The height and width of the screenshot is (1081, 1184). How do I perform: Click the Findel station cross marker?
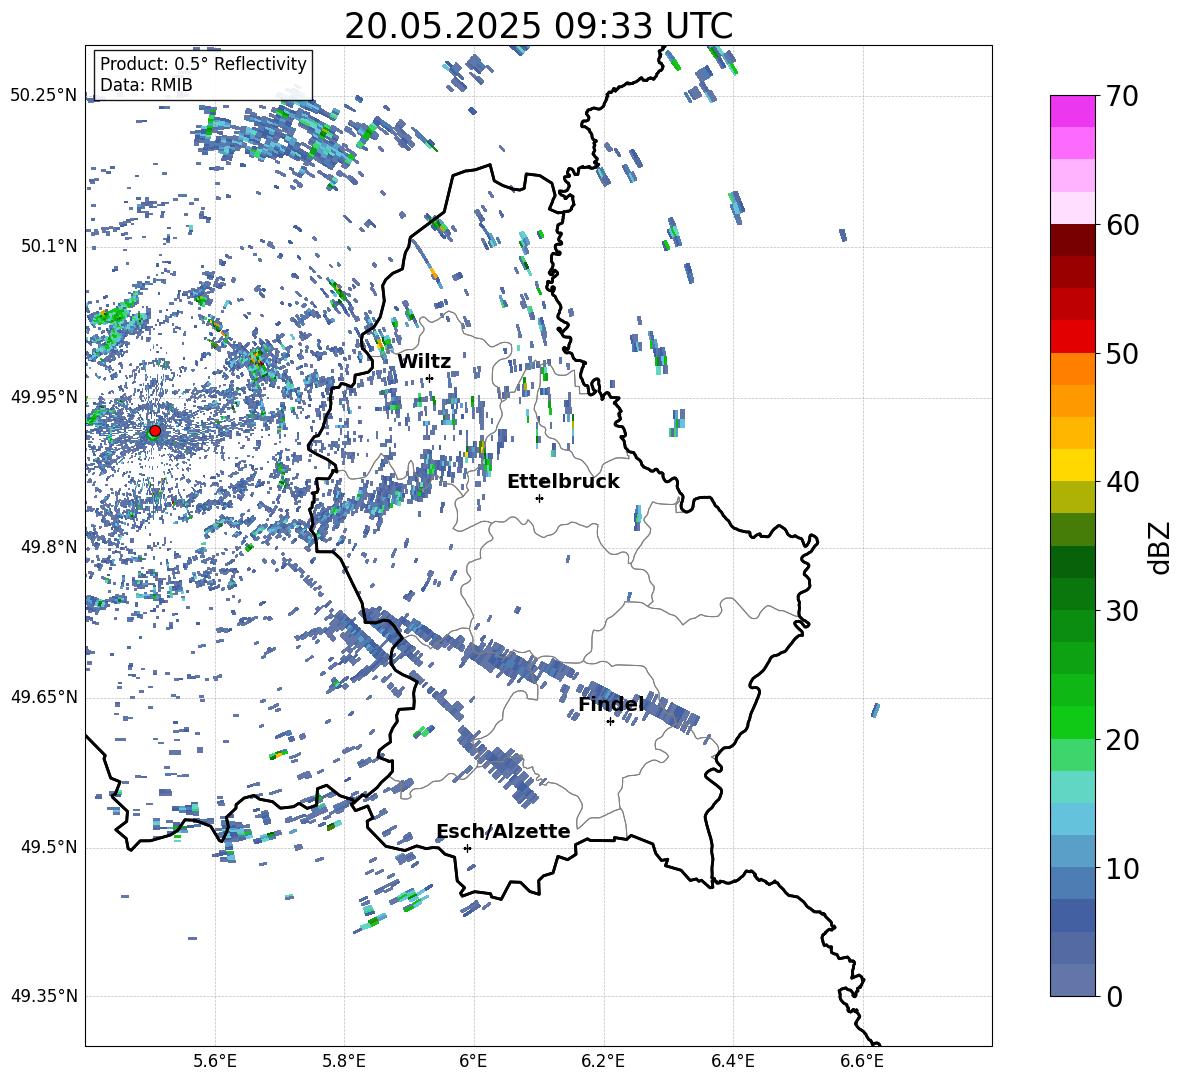click(x=610, y=722)
